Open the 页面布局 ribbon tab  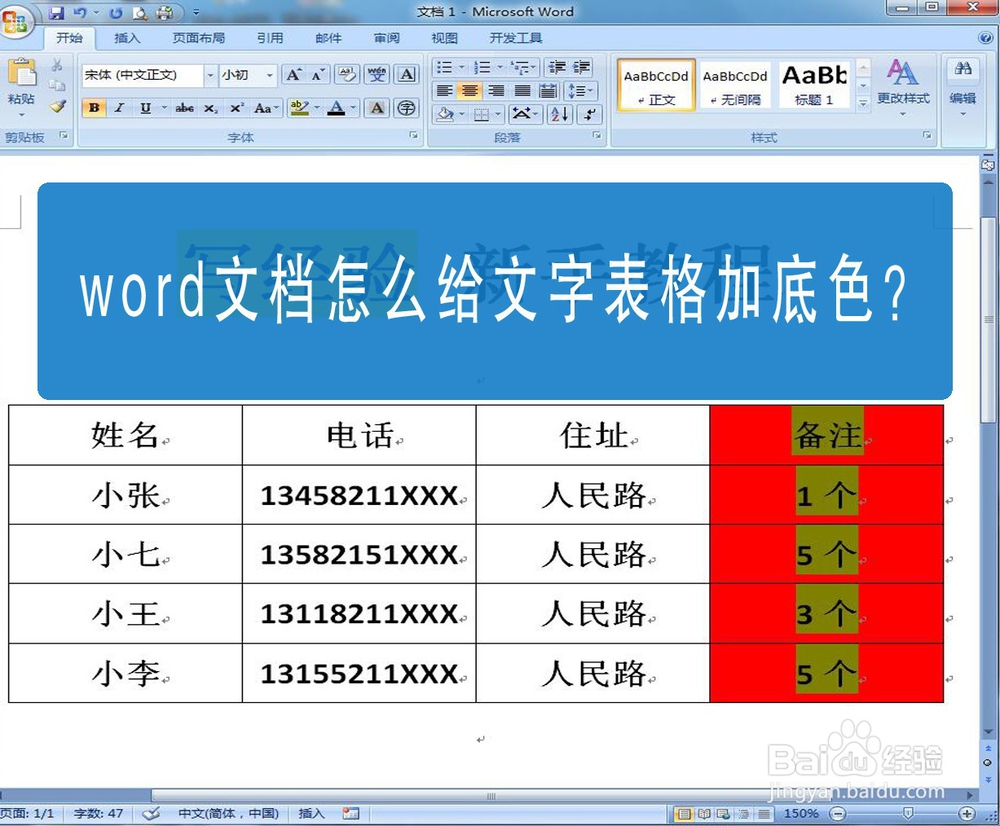pos(199,38)
